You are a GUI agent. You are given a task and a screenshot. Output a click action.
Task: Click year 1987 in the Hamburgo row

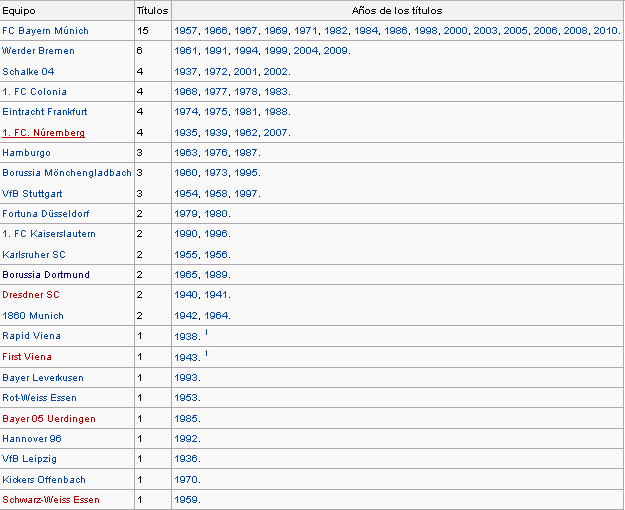246,153
